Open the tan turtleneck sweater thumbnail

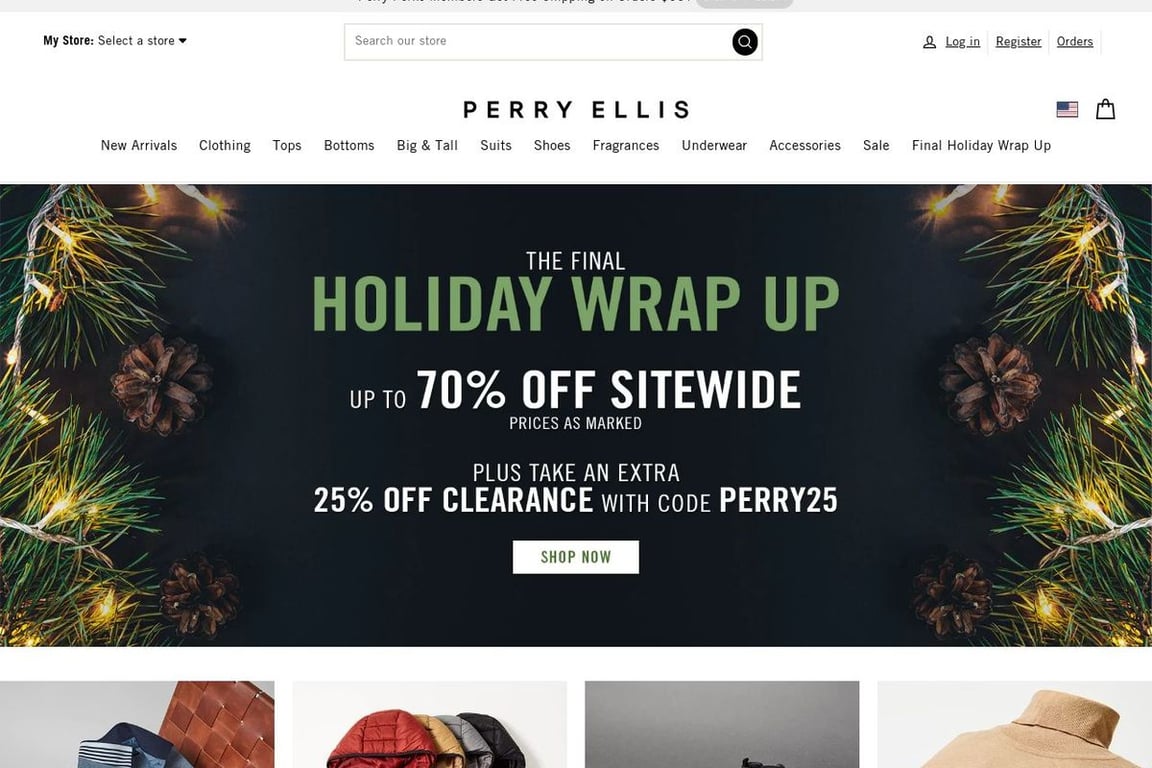[1015, 725]
